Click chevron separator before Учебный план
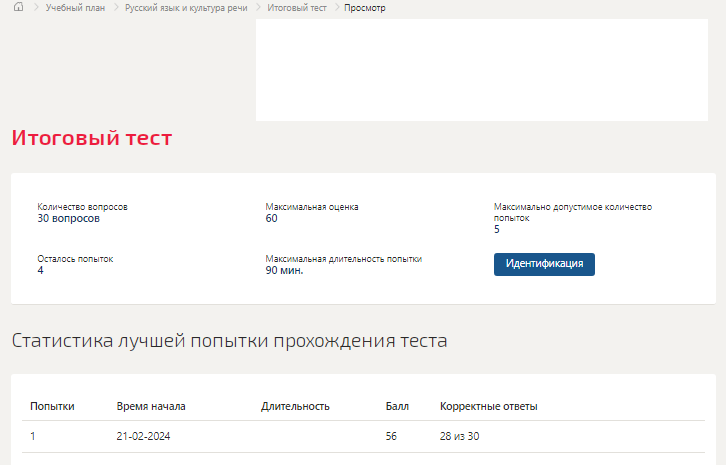This screenshot has height=465, width=726. [x=36, y=7]
